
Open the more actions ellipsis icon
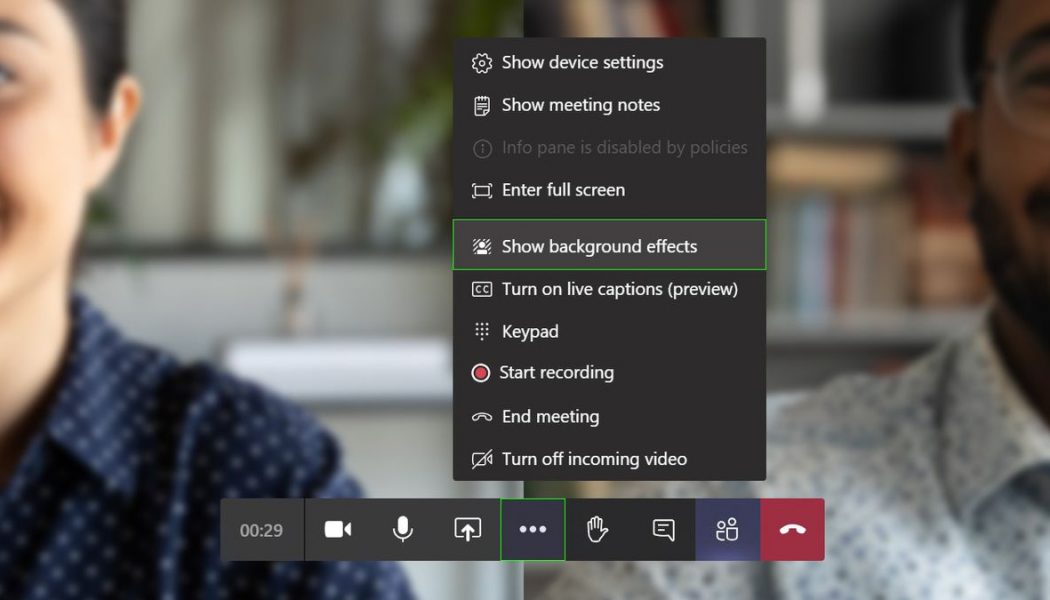click(x=532, y=530)
